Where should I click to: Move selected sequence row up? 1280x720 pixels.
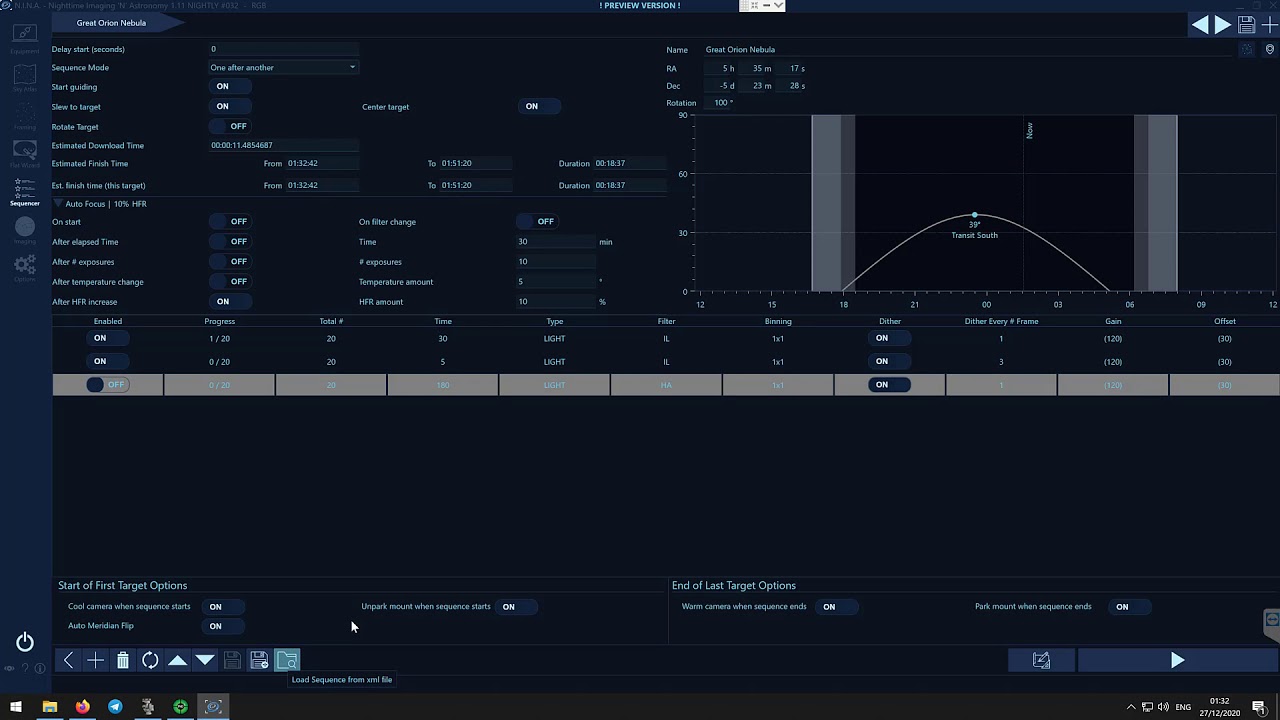177,660
